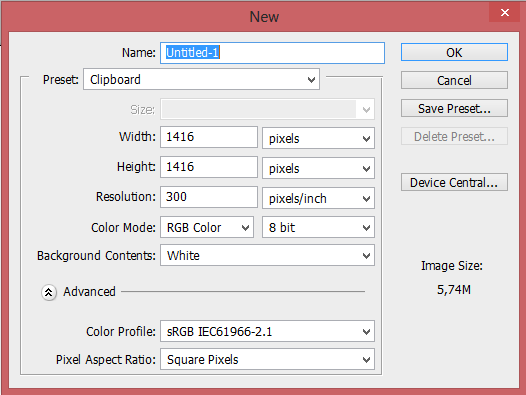Click the Cancel button
Viewport: 526px width, 395px height.
pos(454,80)
